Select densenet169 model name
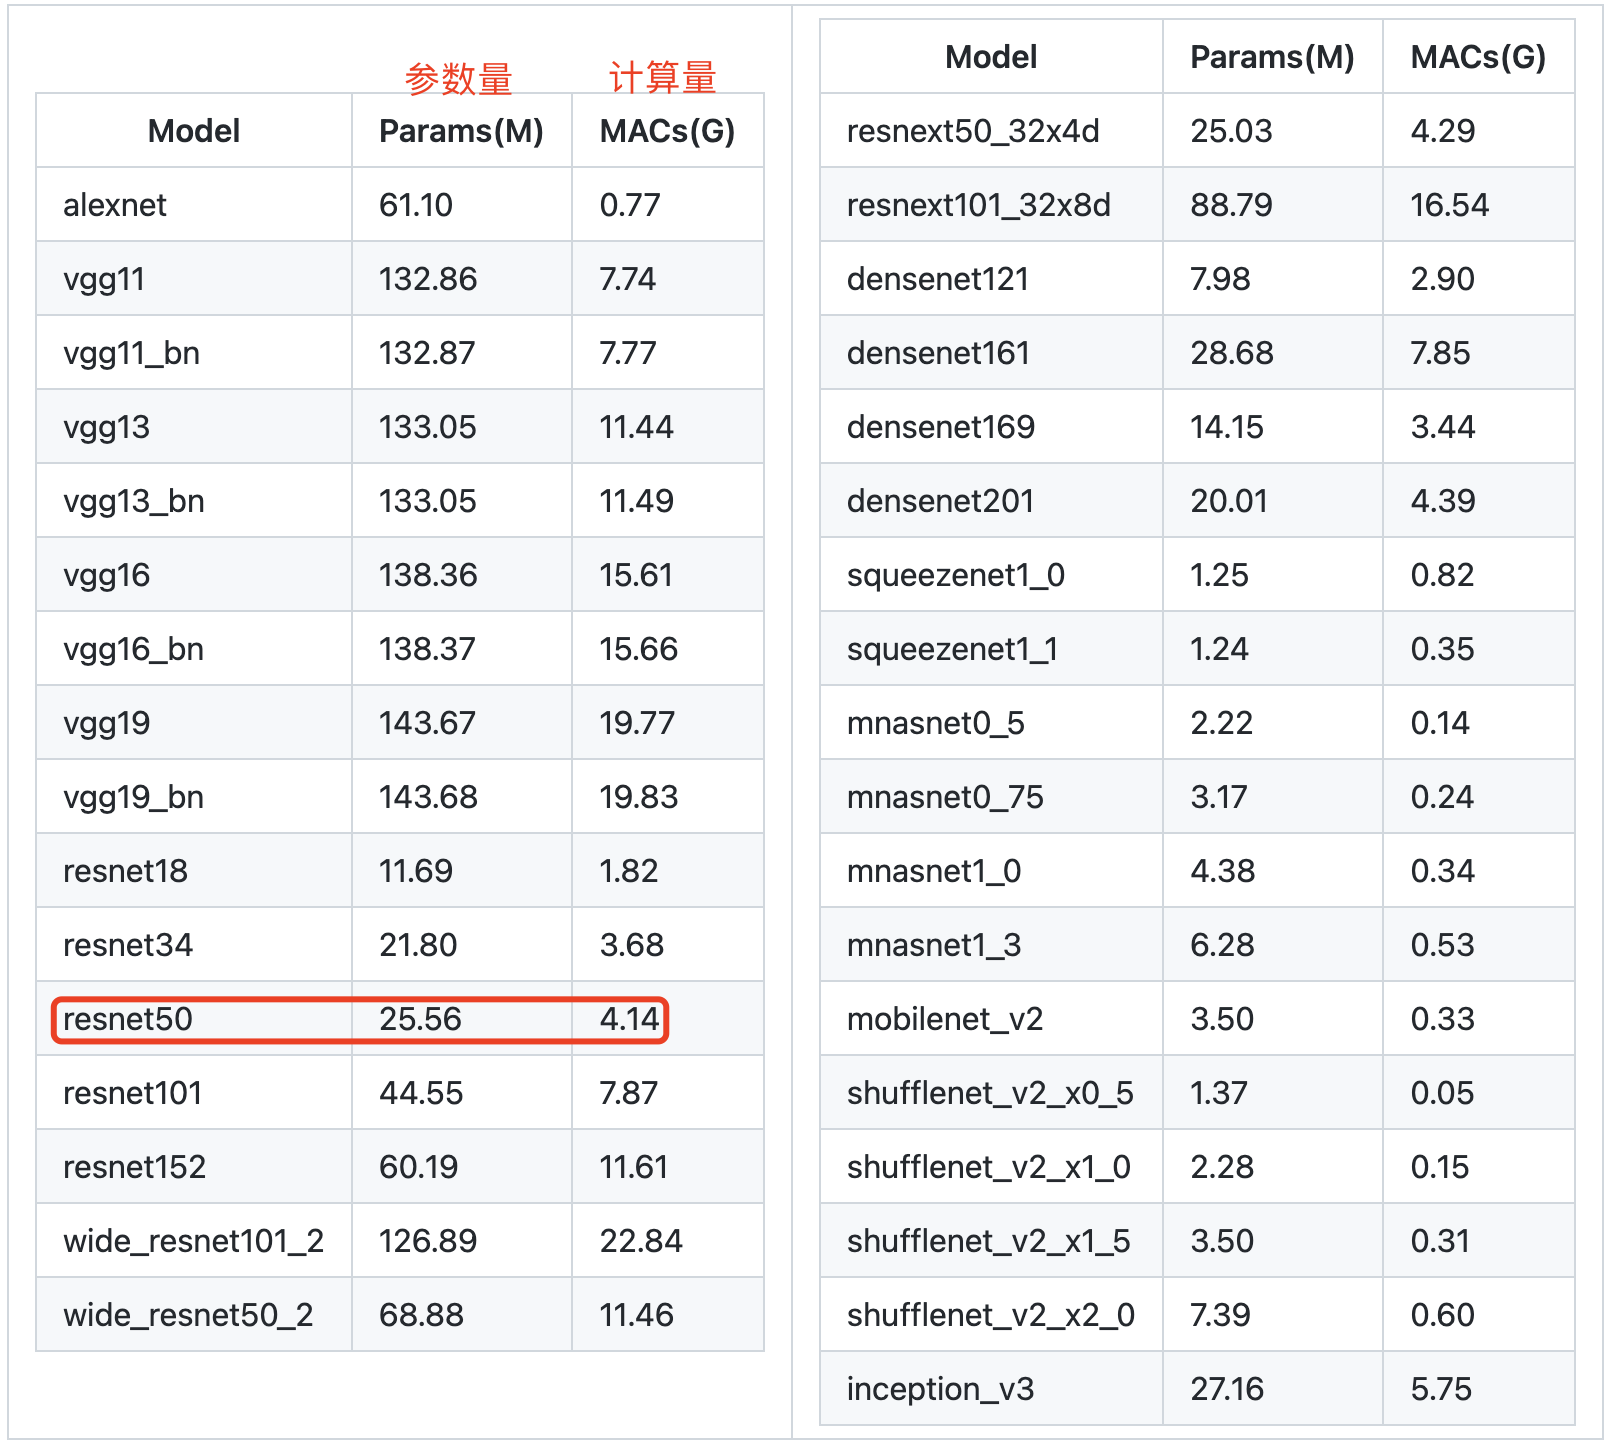This screenshot has height=1444, width=1606. point(940,427)
